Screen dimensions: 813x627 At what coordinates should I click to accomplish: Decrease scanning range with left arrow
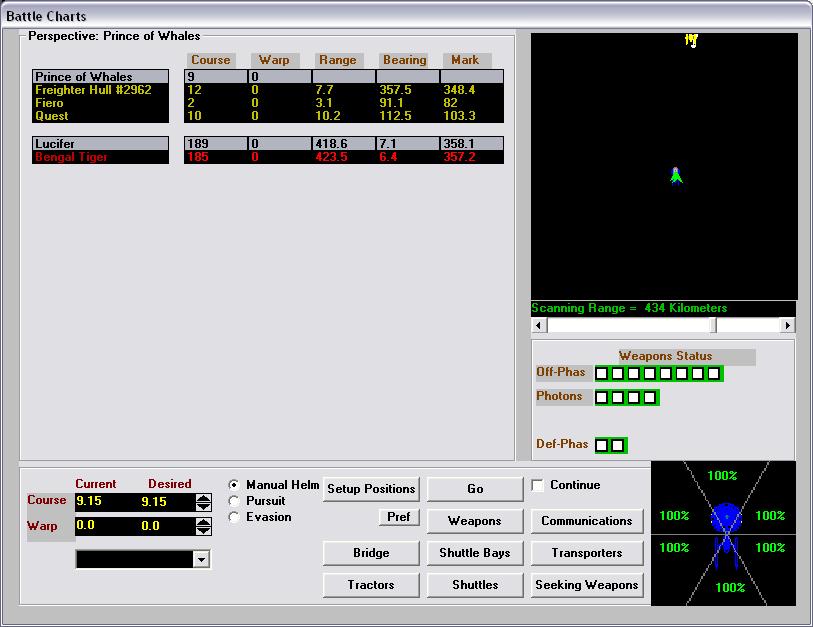(539, 325)
